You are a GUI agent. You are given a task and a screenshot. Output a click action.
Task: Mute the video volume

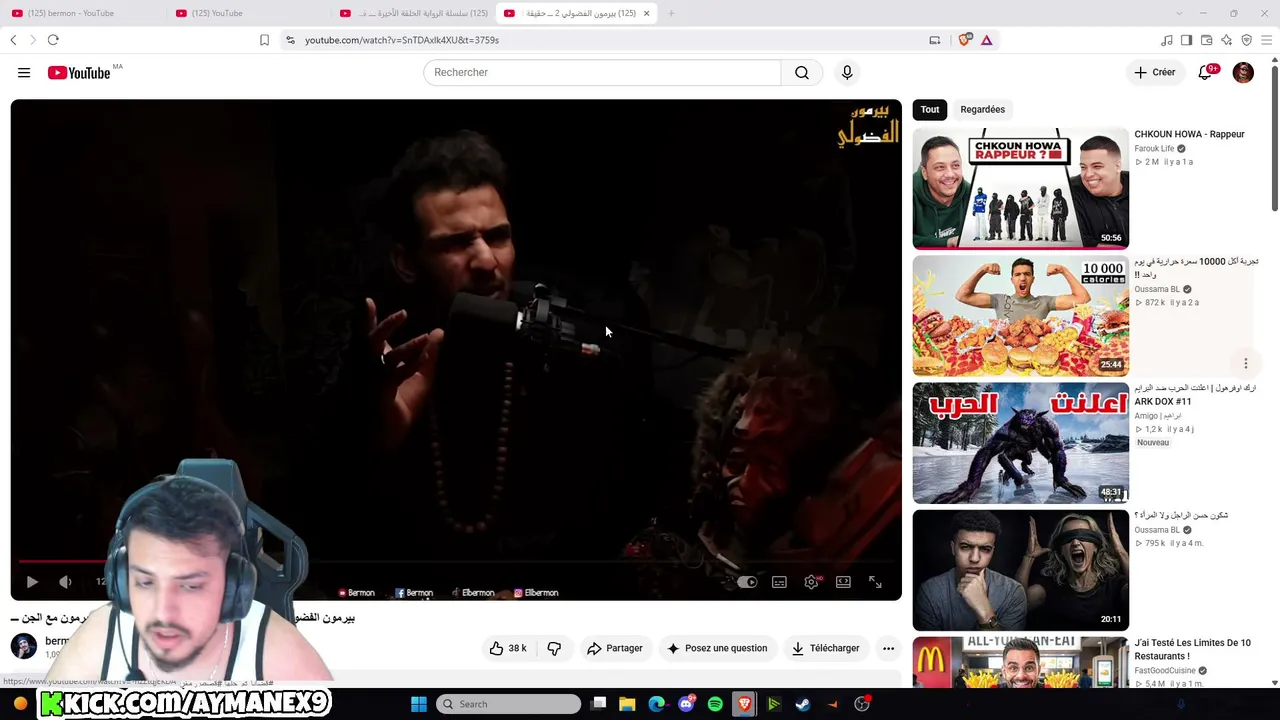[65, 582]
